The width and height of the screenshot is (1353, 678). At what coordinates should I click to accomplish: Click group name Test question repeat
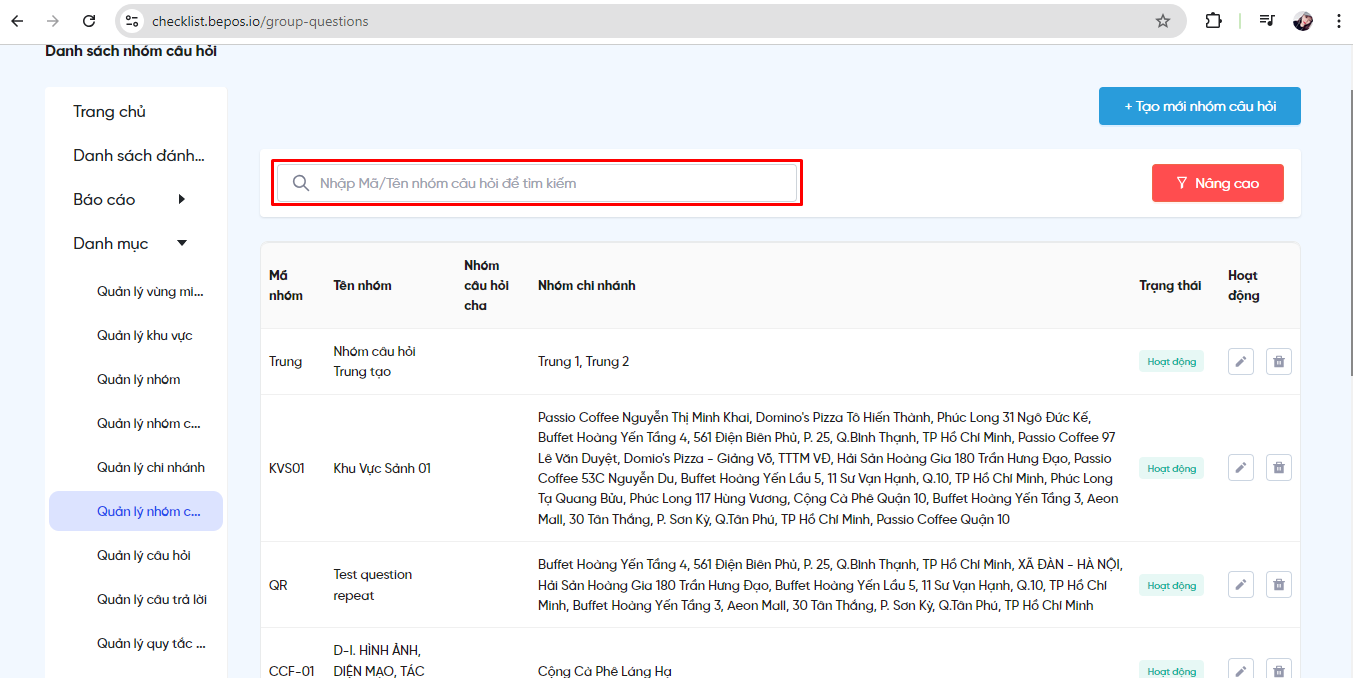coord(373,585)
